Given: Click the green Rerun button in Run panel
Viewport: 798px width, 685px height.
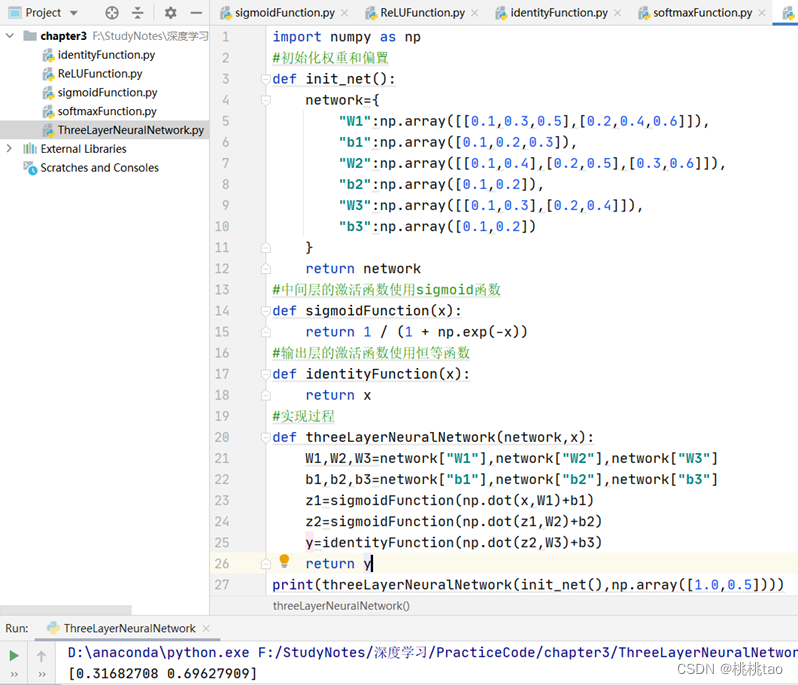Looking at the screenshot, I should [14, 656].
